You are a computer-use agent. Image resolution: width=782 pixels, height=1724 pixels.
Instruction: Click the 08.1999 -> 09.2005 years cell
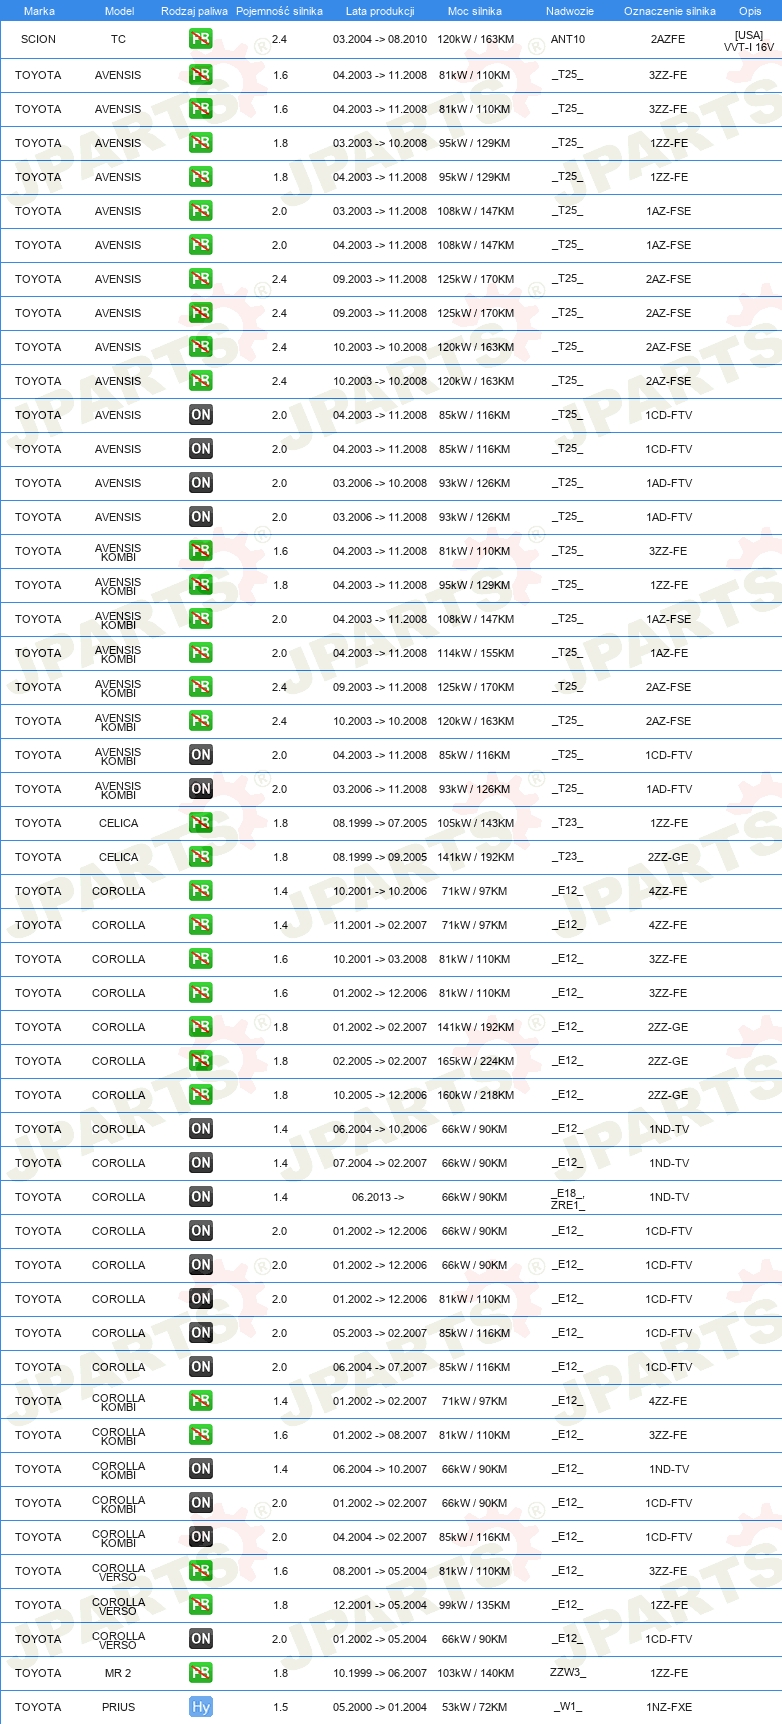click(380, 857)
